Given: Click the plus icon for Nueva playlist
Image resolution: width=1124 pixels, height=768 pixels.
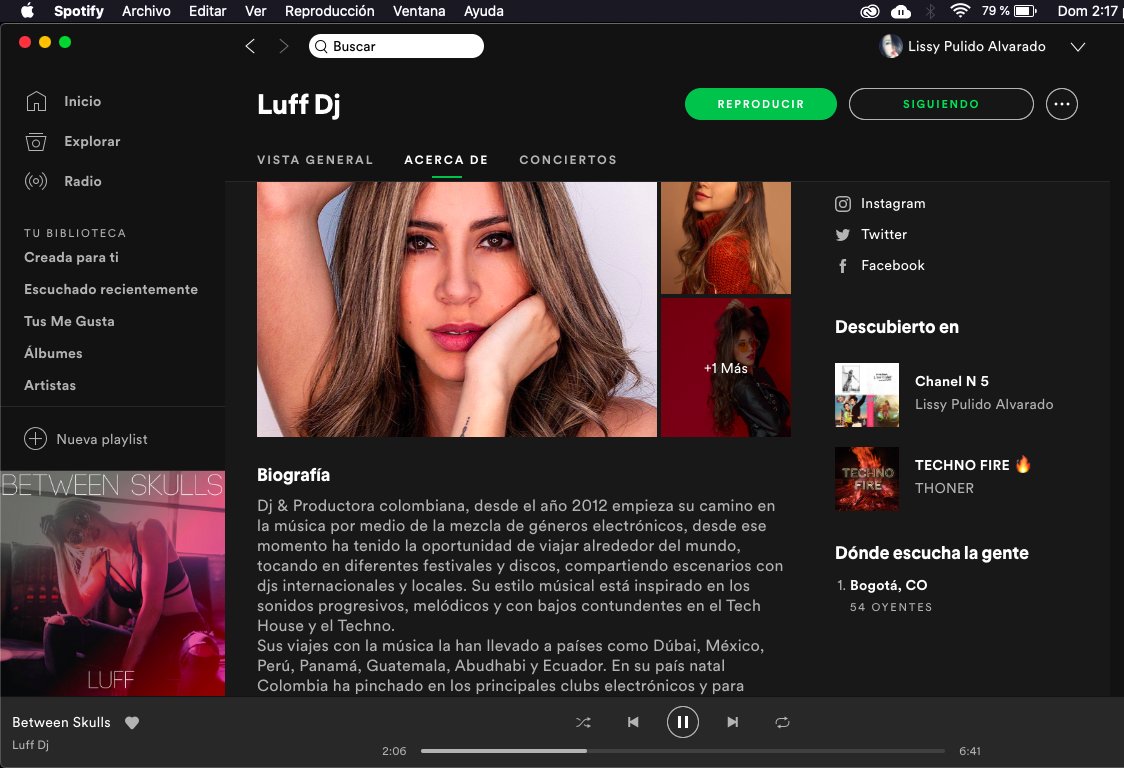Looking at the screenshot, I should 35,439.
